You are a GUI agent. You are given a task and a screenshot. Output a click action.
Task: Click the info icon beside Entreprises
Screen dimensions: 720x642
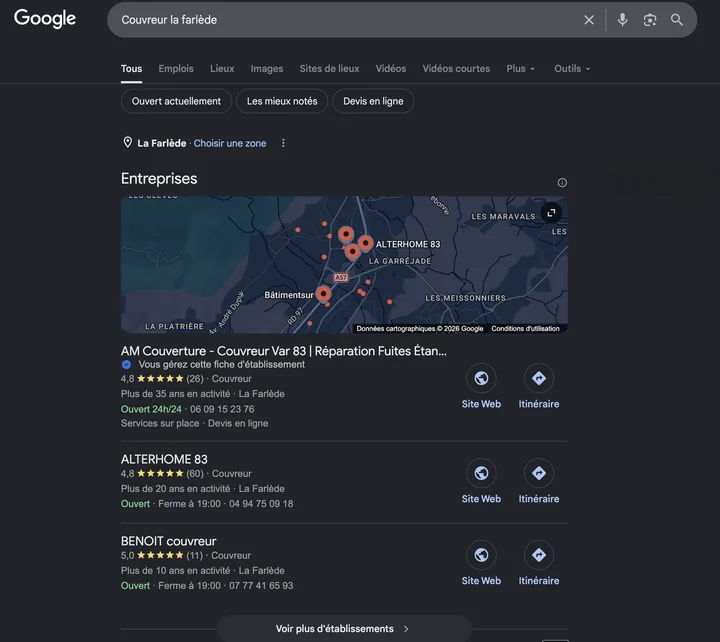562,183
